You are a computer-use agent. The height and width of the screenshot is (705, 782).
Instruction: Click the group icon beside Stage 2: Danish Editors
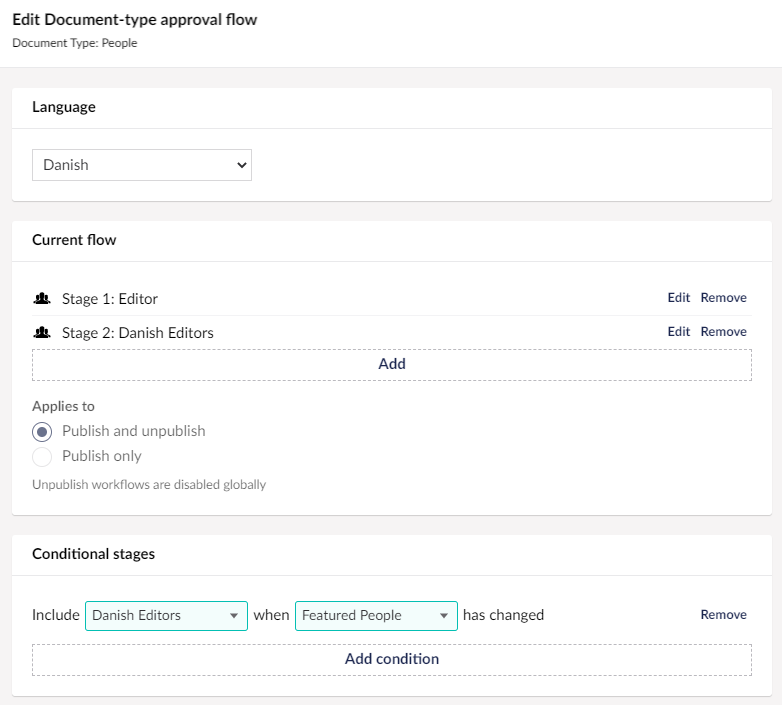(x=42, y=333)
